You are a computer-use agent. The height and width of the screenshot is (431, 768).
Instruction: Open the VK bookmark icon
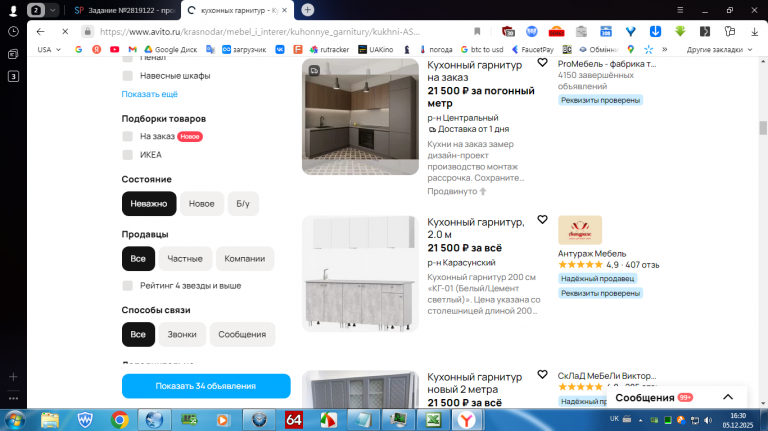[x=280, y=49]
